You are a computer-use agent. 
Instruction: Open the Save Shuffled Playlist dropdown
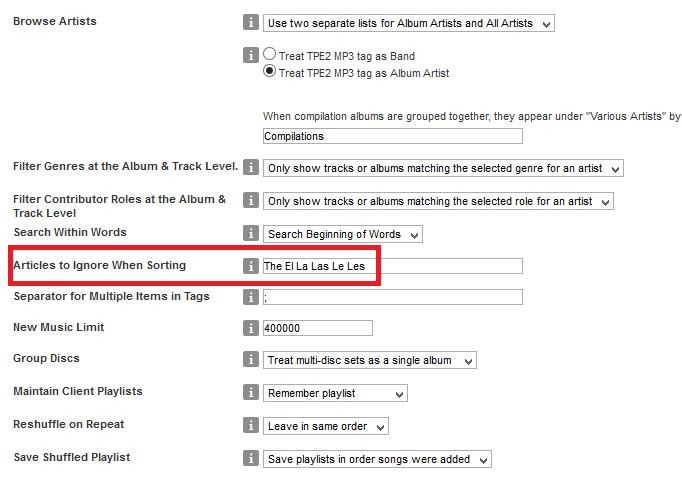(378, 459)
